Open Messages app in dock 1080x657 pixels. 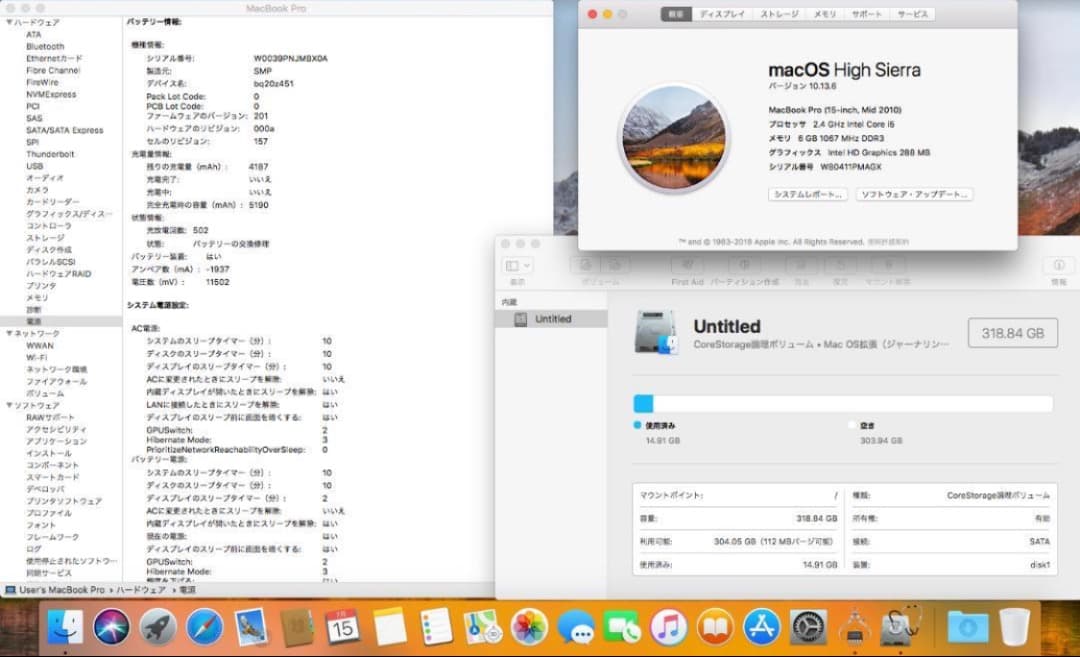[575, 627]
